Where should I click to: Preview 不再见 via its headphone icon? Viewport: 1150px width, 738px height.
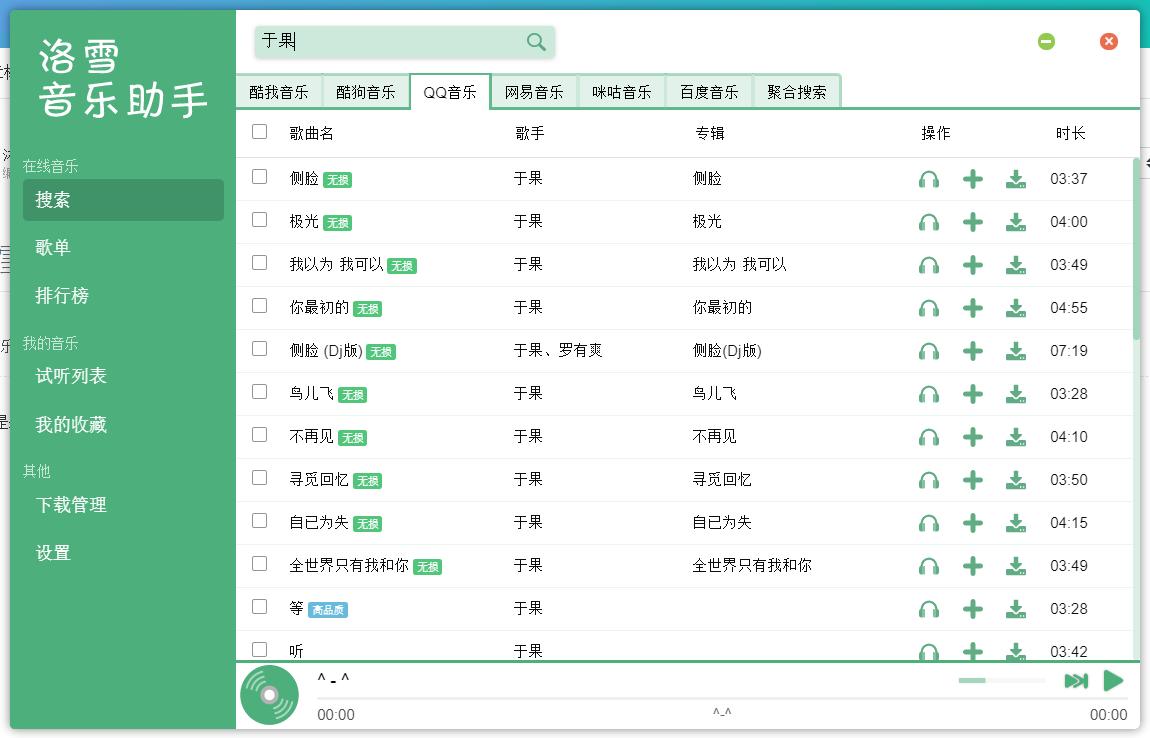(929, 437)
